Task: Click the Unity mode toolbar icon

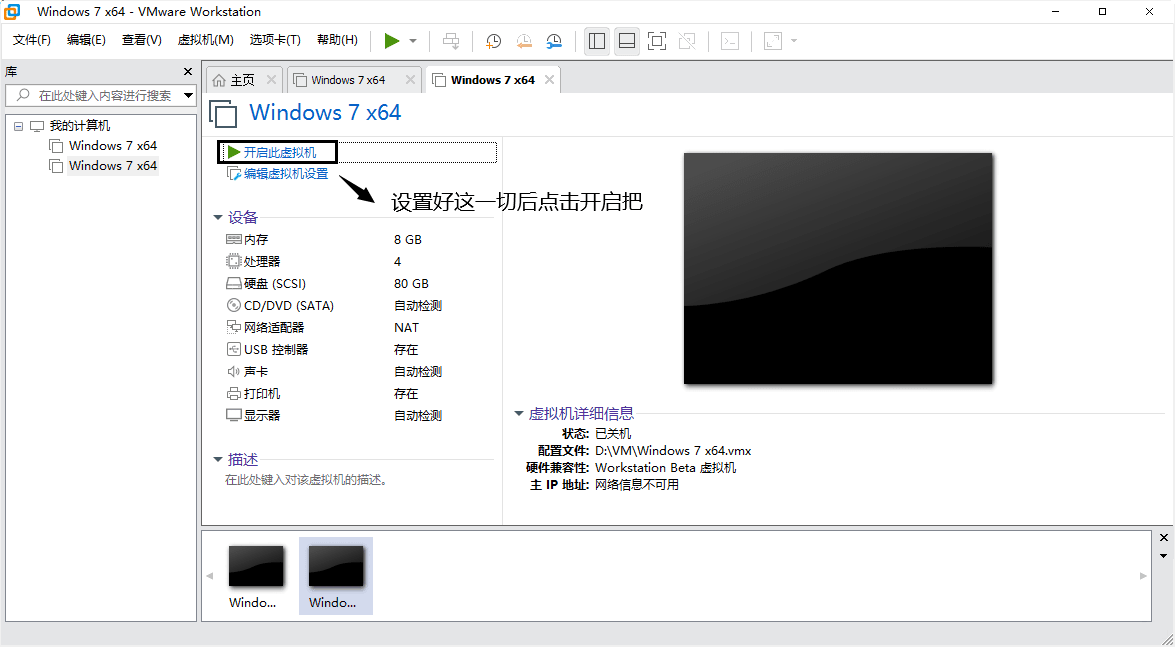Action: pyautogui.click(x=687, y=41)
